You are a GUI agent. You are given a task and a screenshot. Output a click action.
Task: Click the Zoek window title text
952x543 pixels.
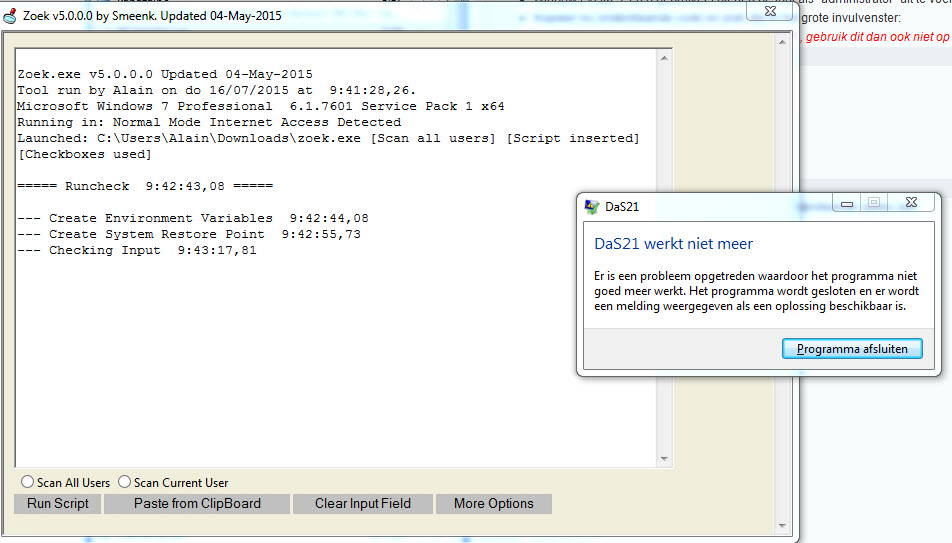152,16
